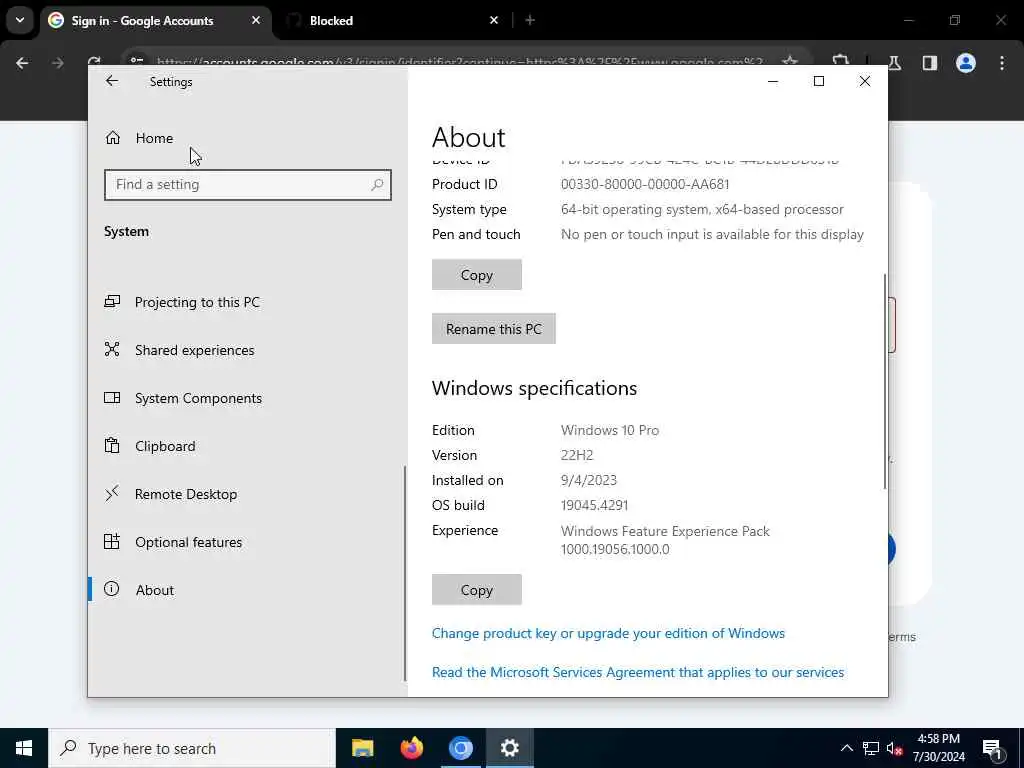Open notification center icon

click(x=993, y=749)
